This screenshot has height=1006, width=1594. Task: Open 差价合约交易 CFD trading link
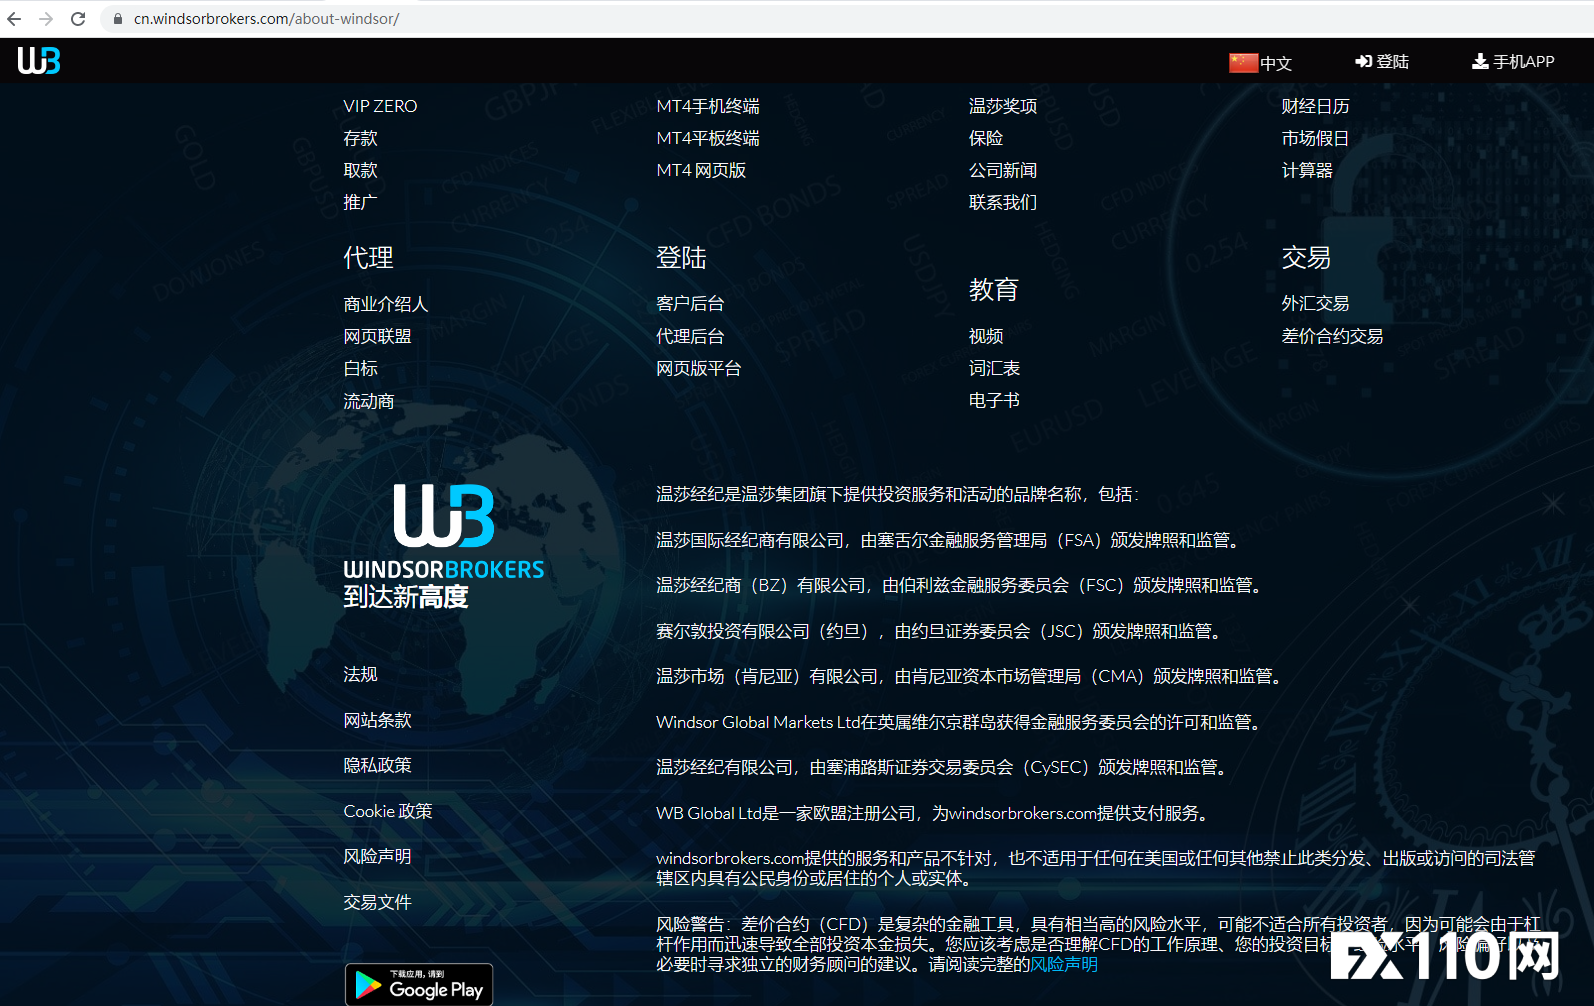pos(1333,336)
